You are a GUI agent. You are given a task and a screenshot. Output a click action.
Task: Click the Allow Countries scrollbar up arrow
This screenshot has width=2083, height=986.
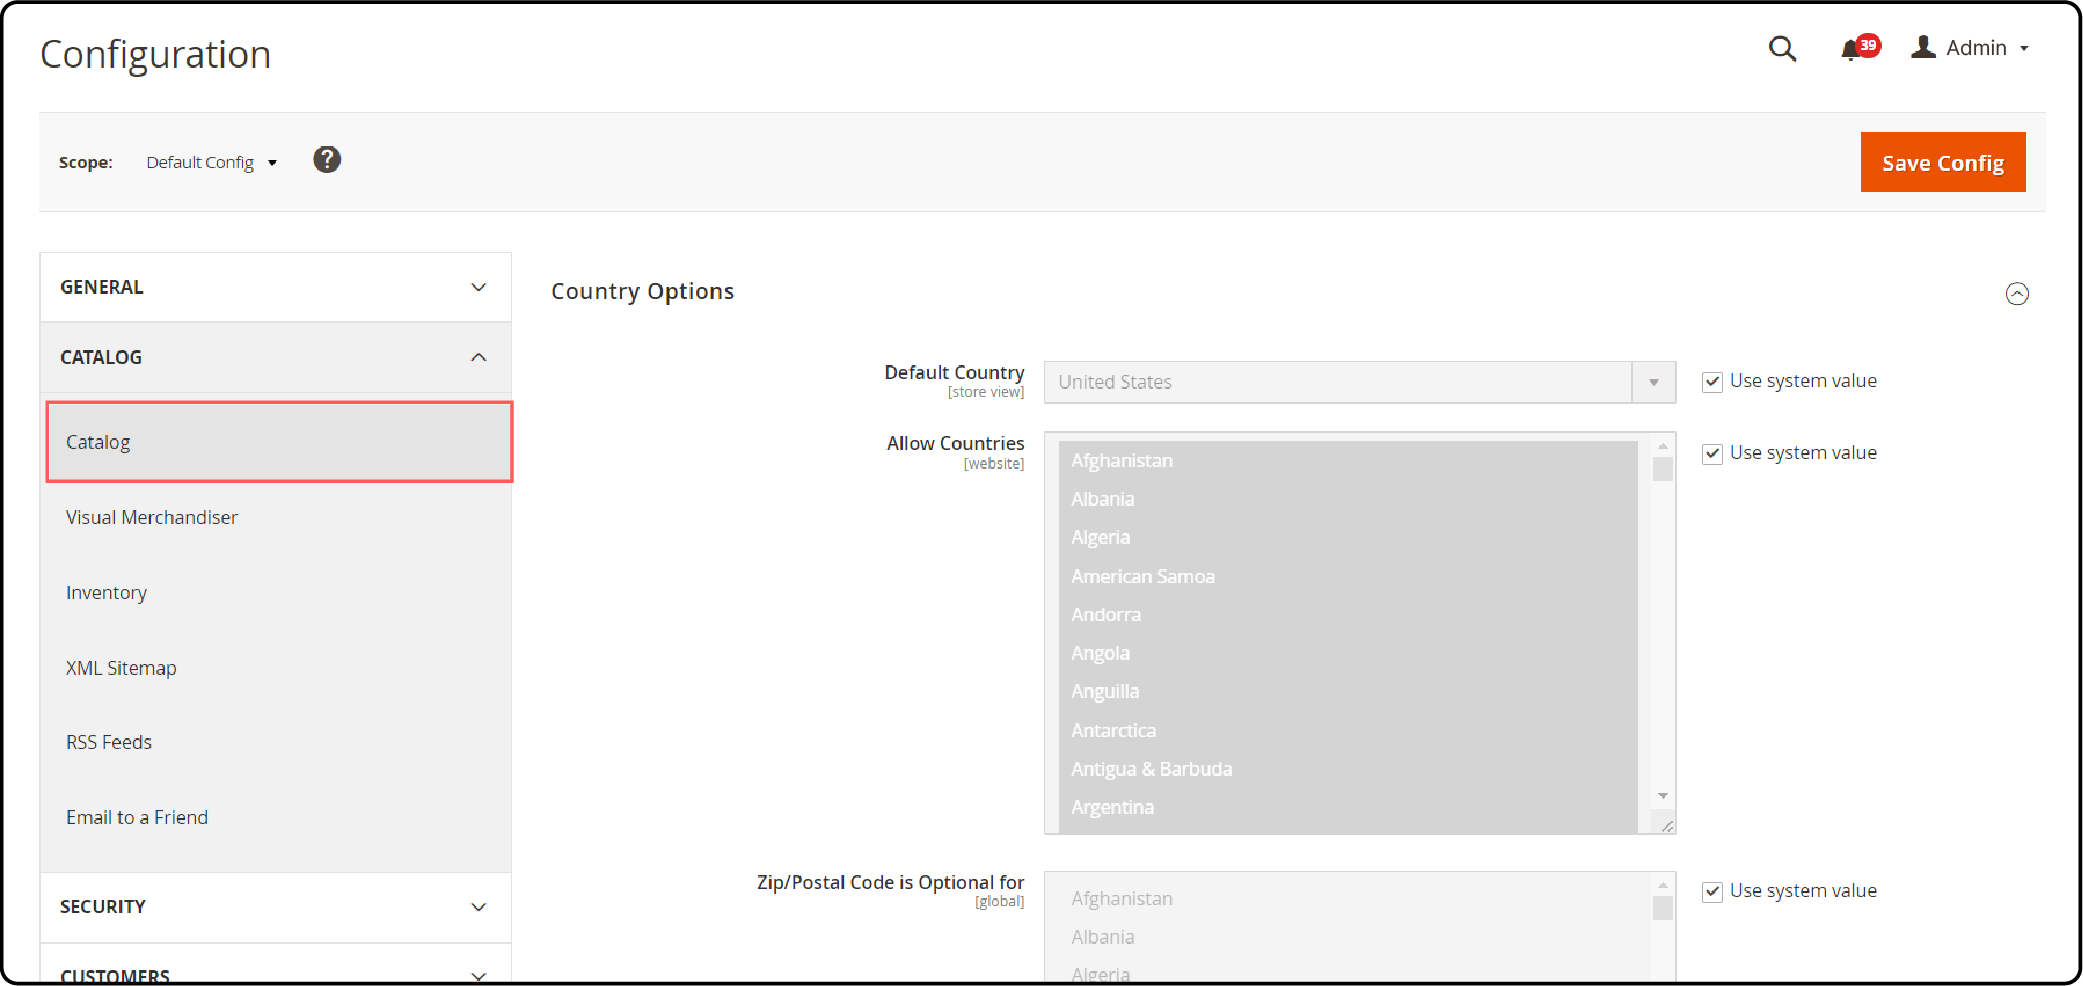point(1663,446)
